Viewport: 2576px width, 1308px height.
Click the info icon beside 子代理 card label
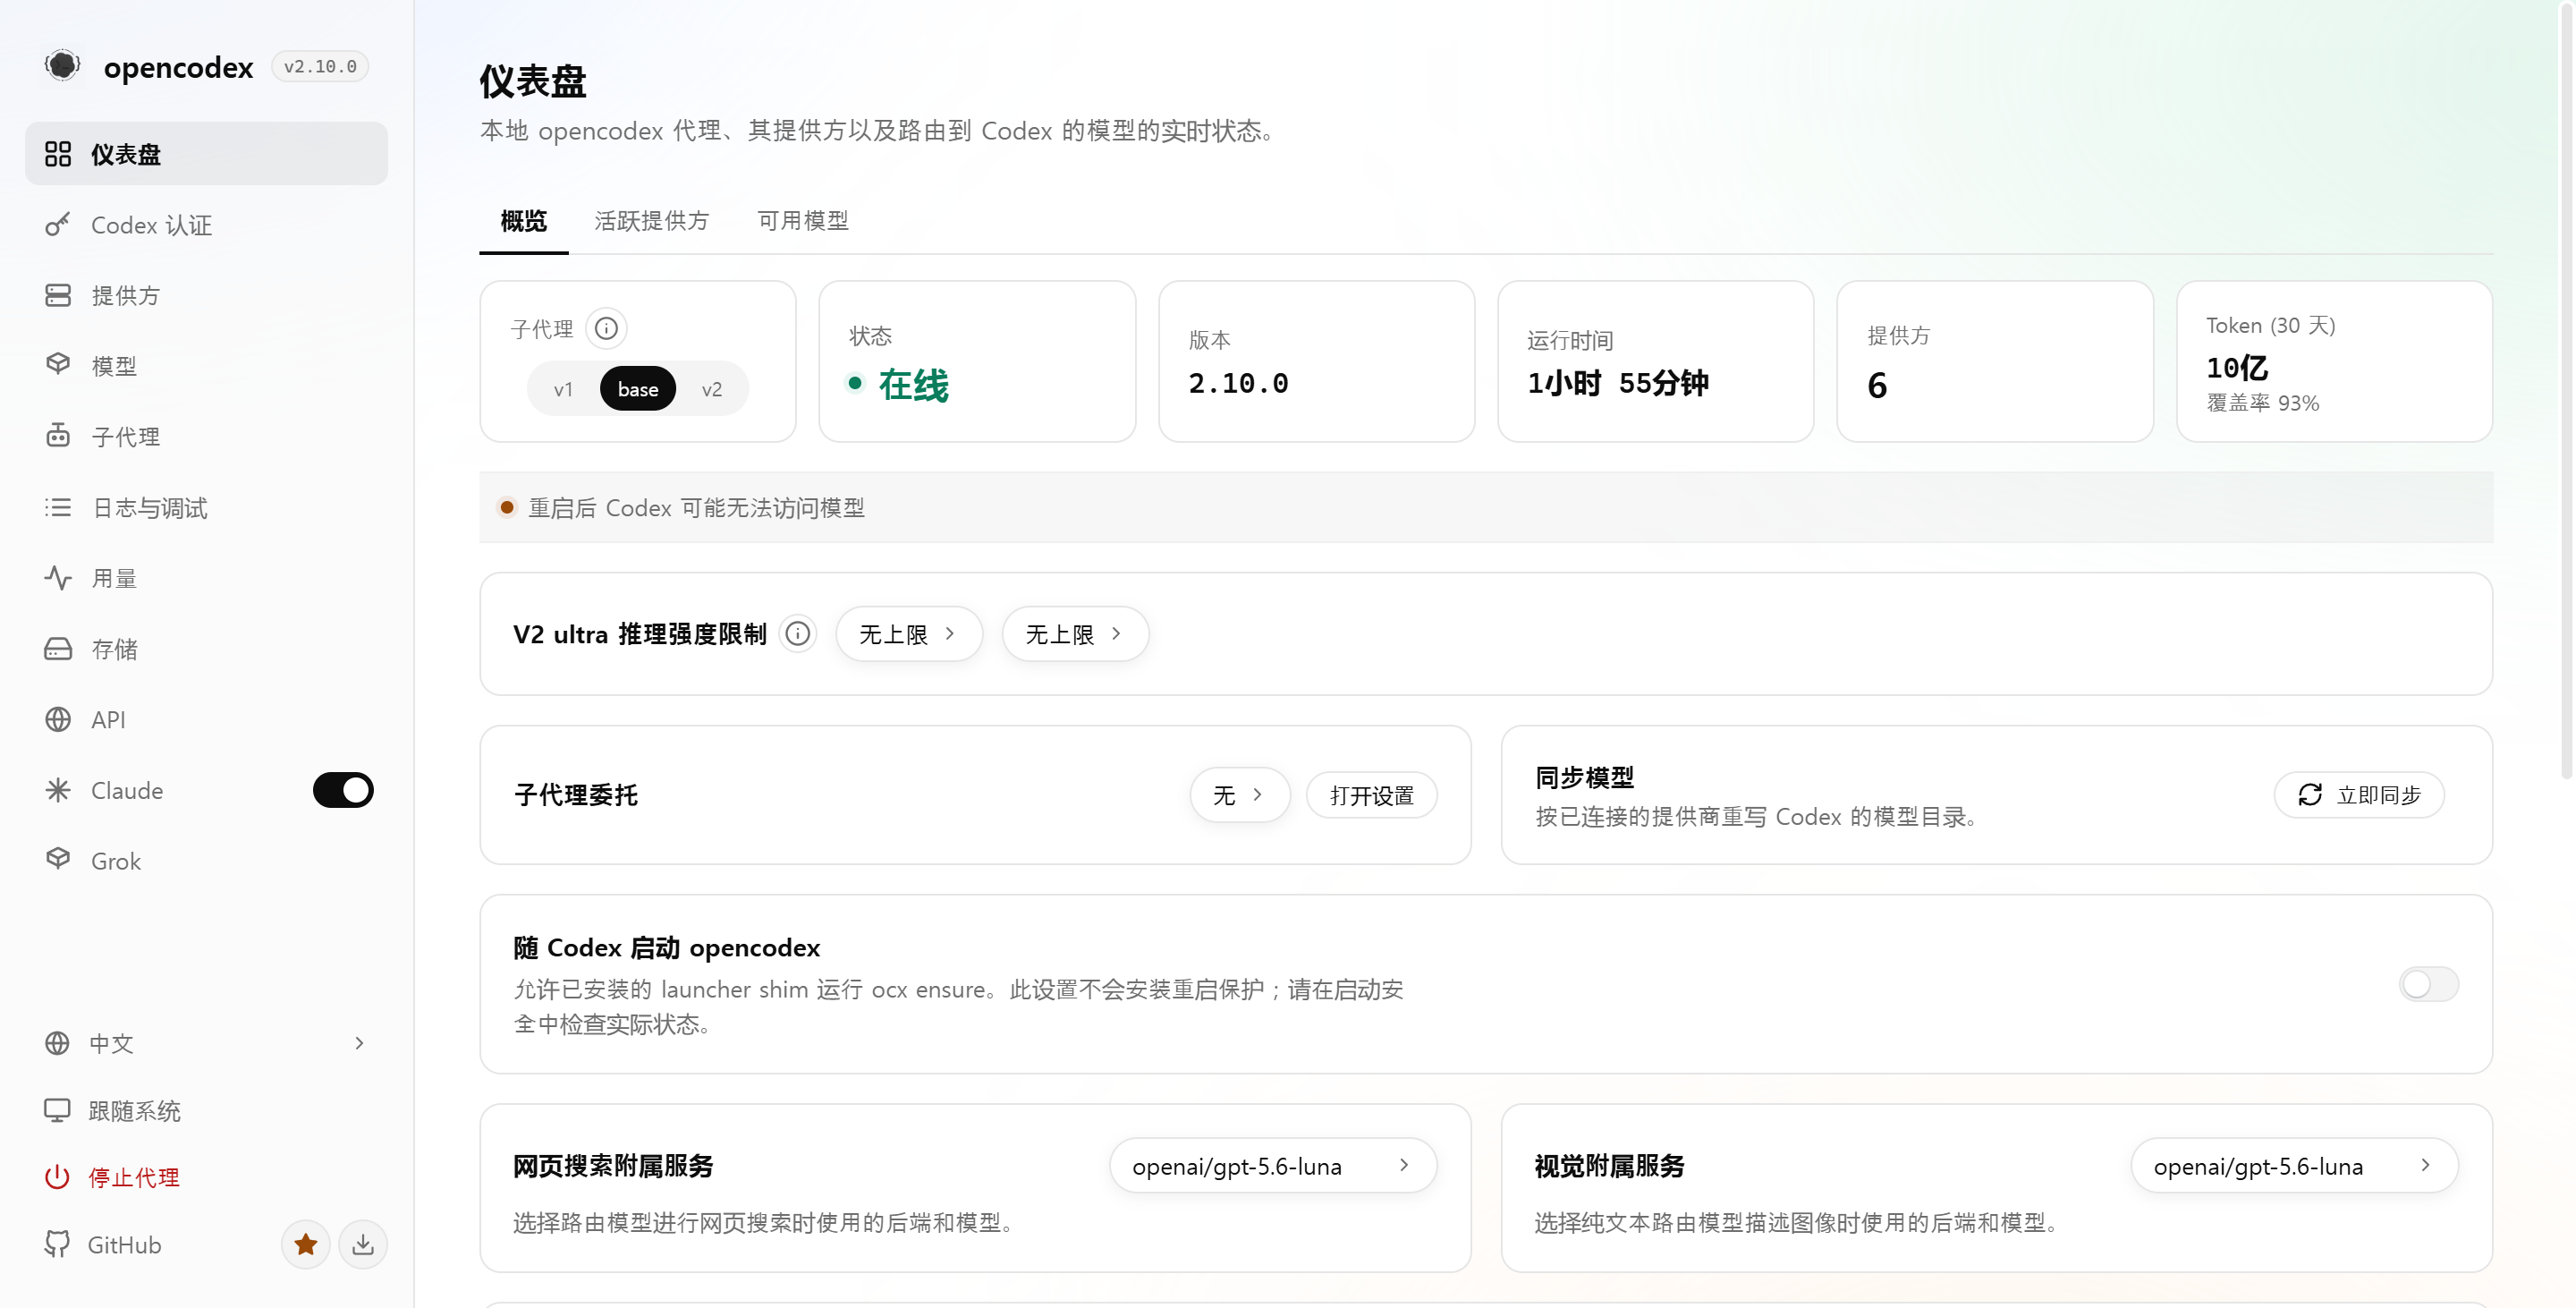tap(606, 328)
